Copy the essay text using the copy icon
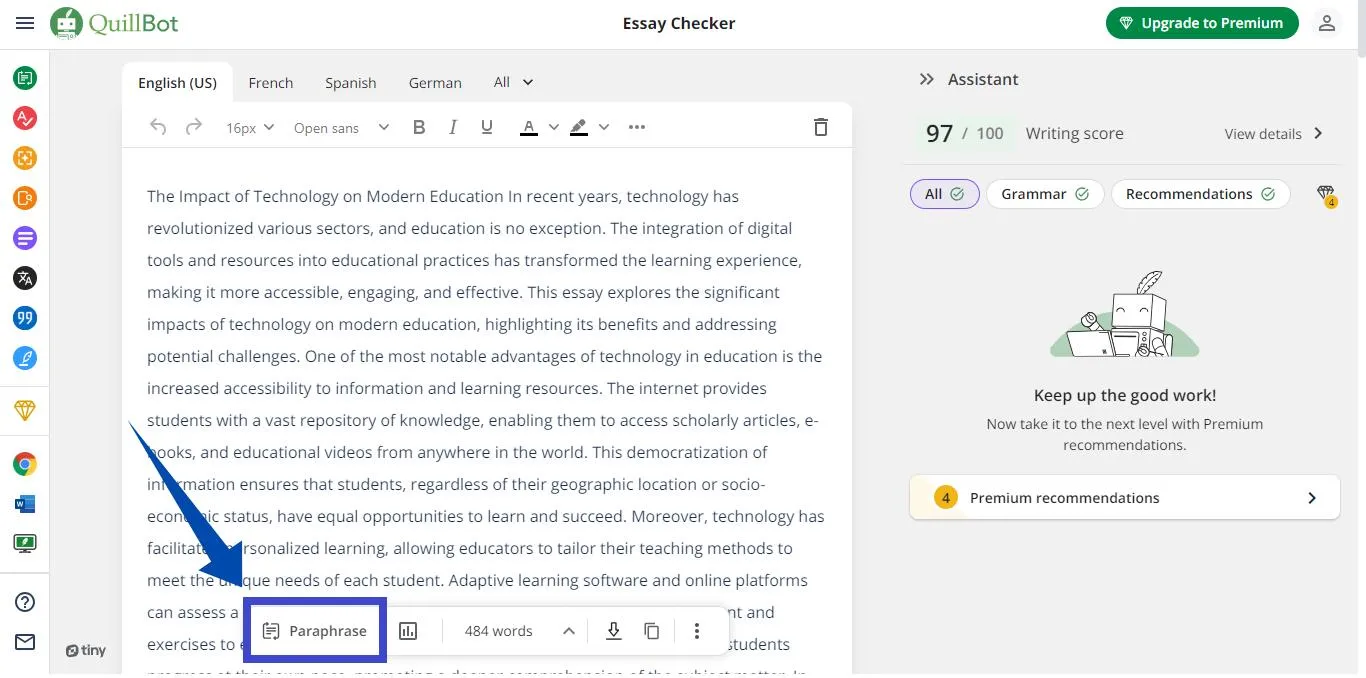1366x678 pixels. (652, 630)
